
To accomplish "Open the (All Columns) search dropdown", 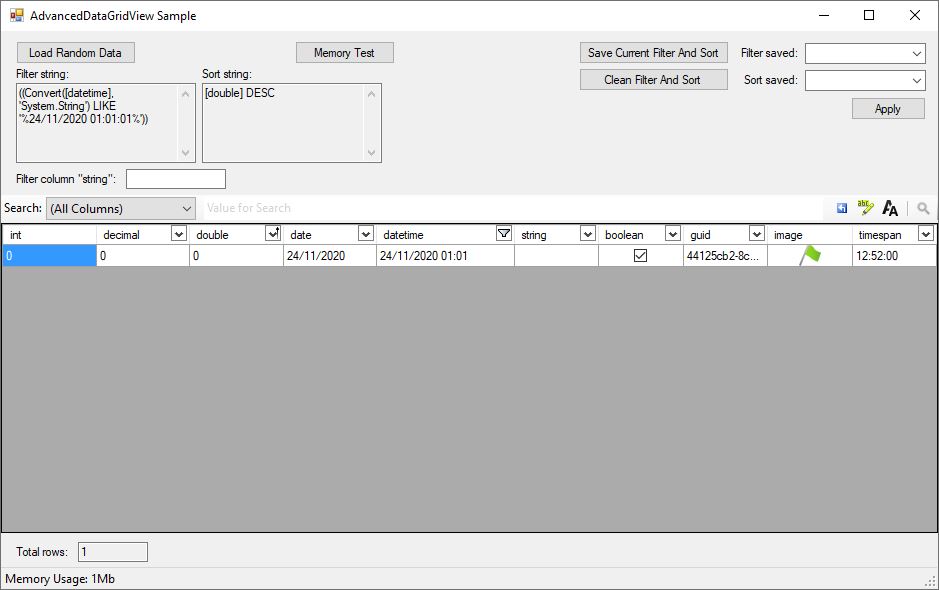I will (x=185, y=208).
